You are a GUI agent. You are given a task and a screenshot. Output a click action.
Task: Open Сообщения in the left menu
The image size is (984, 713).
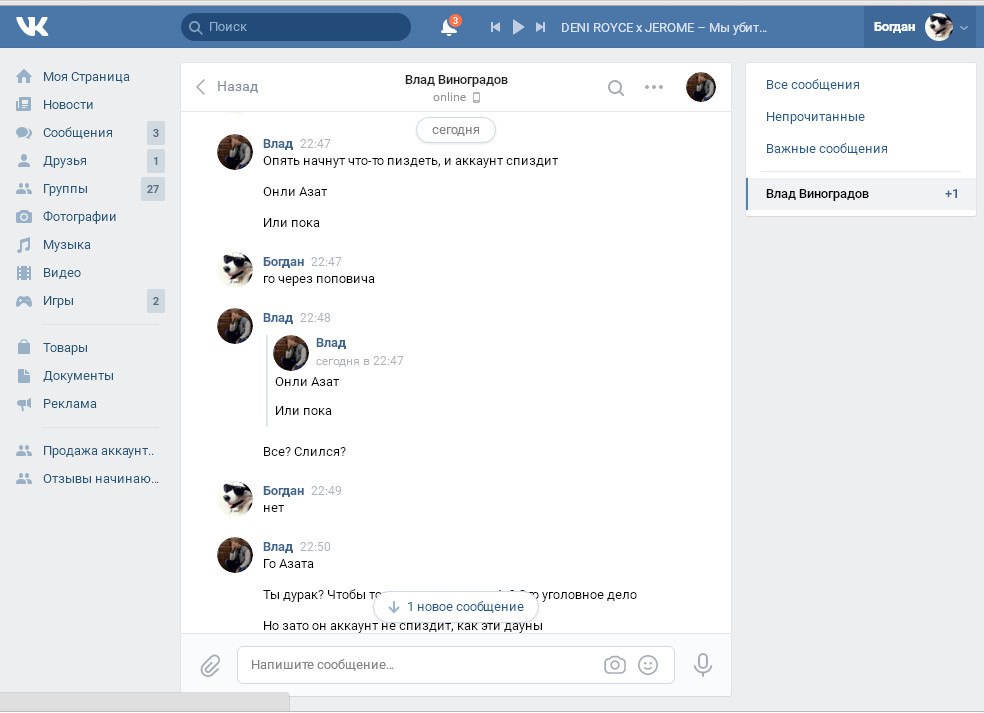click(77, 133)
